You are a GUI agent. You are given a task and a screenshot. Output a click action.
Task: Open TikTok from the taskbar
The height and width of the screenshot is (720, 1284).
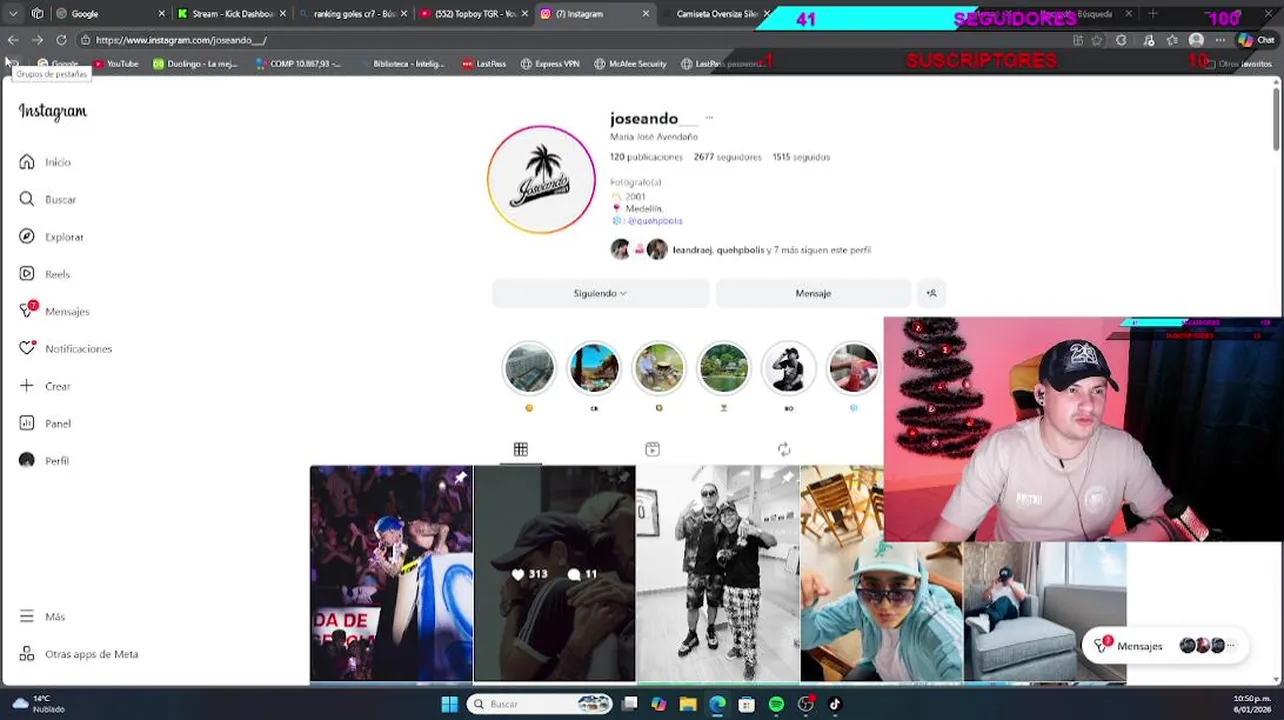835,704
